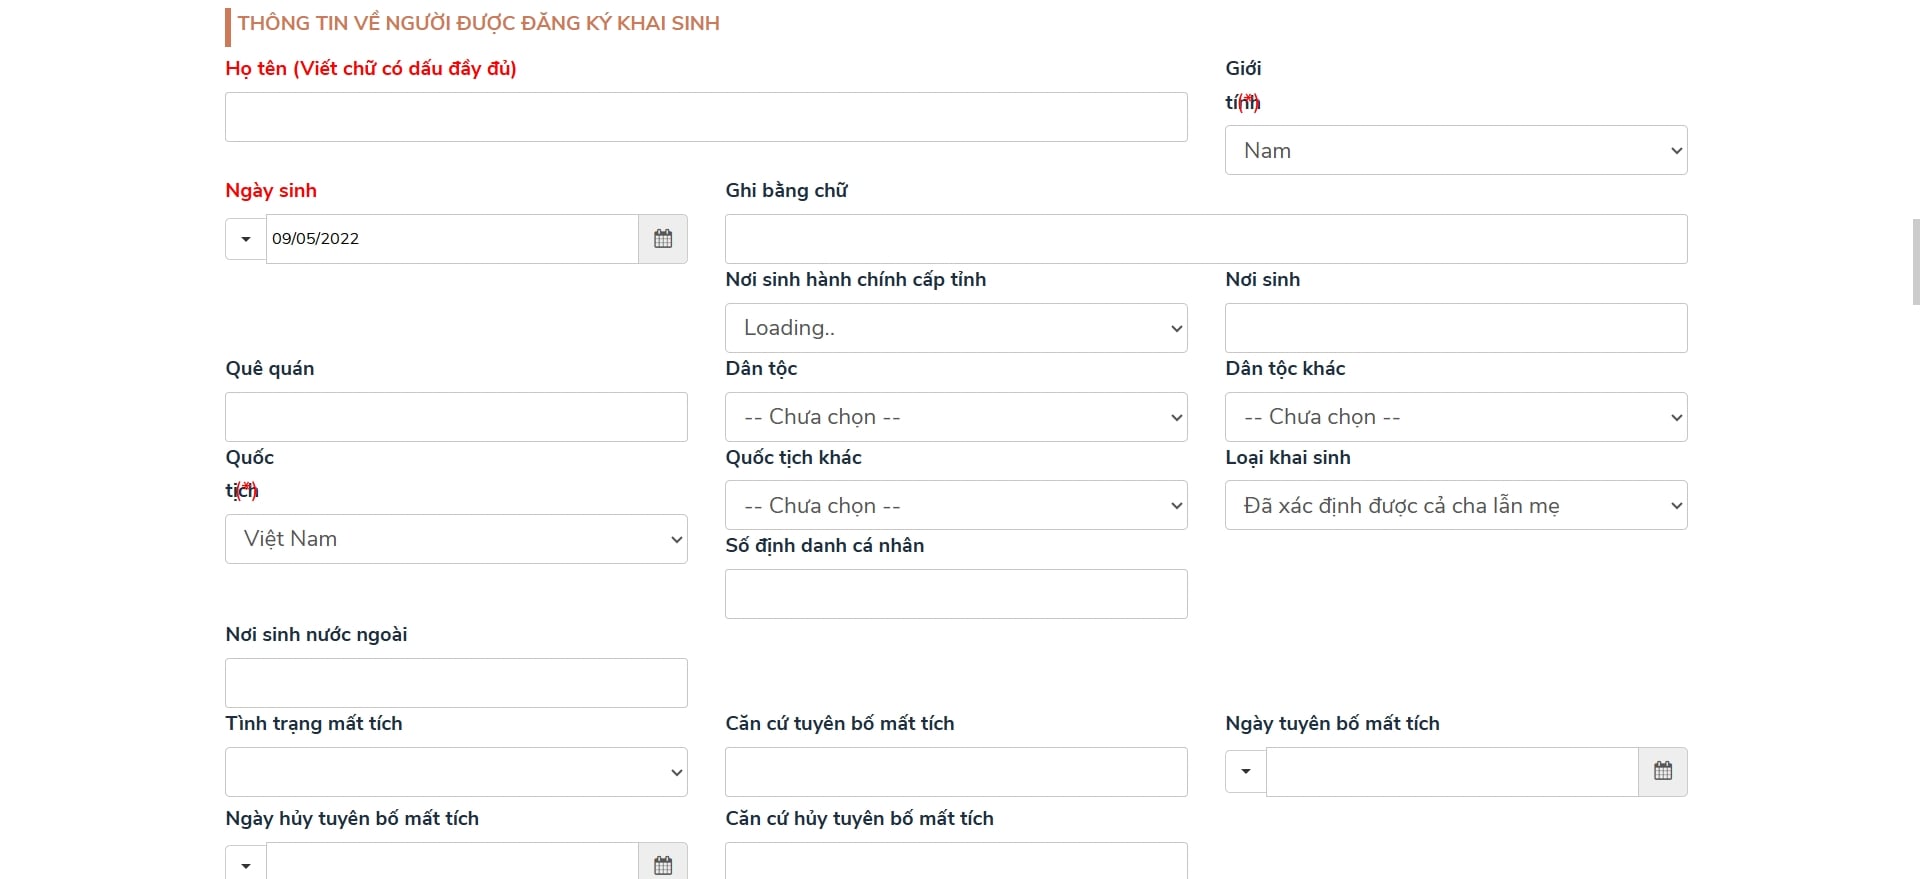The height and width of the screenshot is (879, 1920).
Task: Expand the Loại khai sinh dropdown
Action: point(1455,506)
